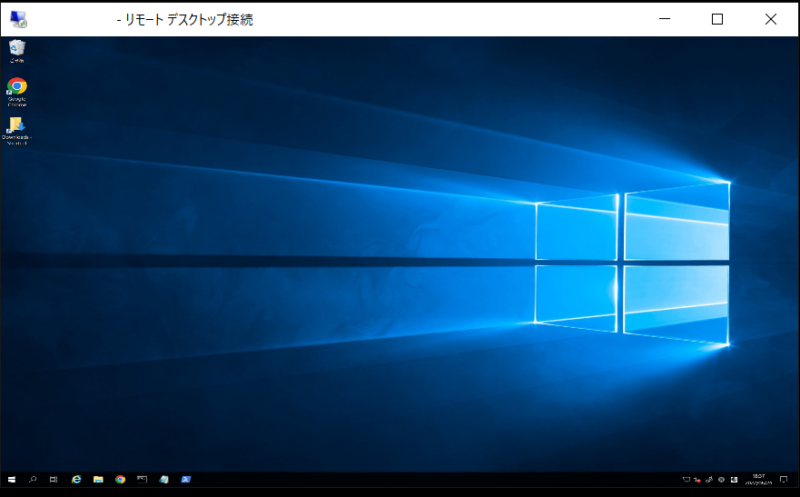Viewport: 800px width, 497px height.
Task: Open the clock and date flyout
Action: point(758,479)
